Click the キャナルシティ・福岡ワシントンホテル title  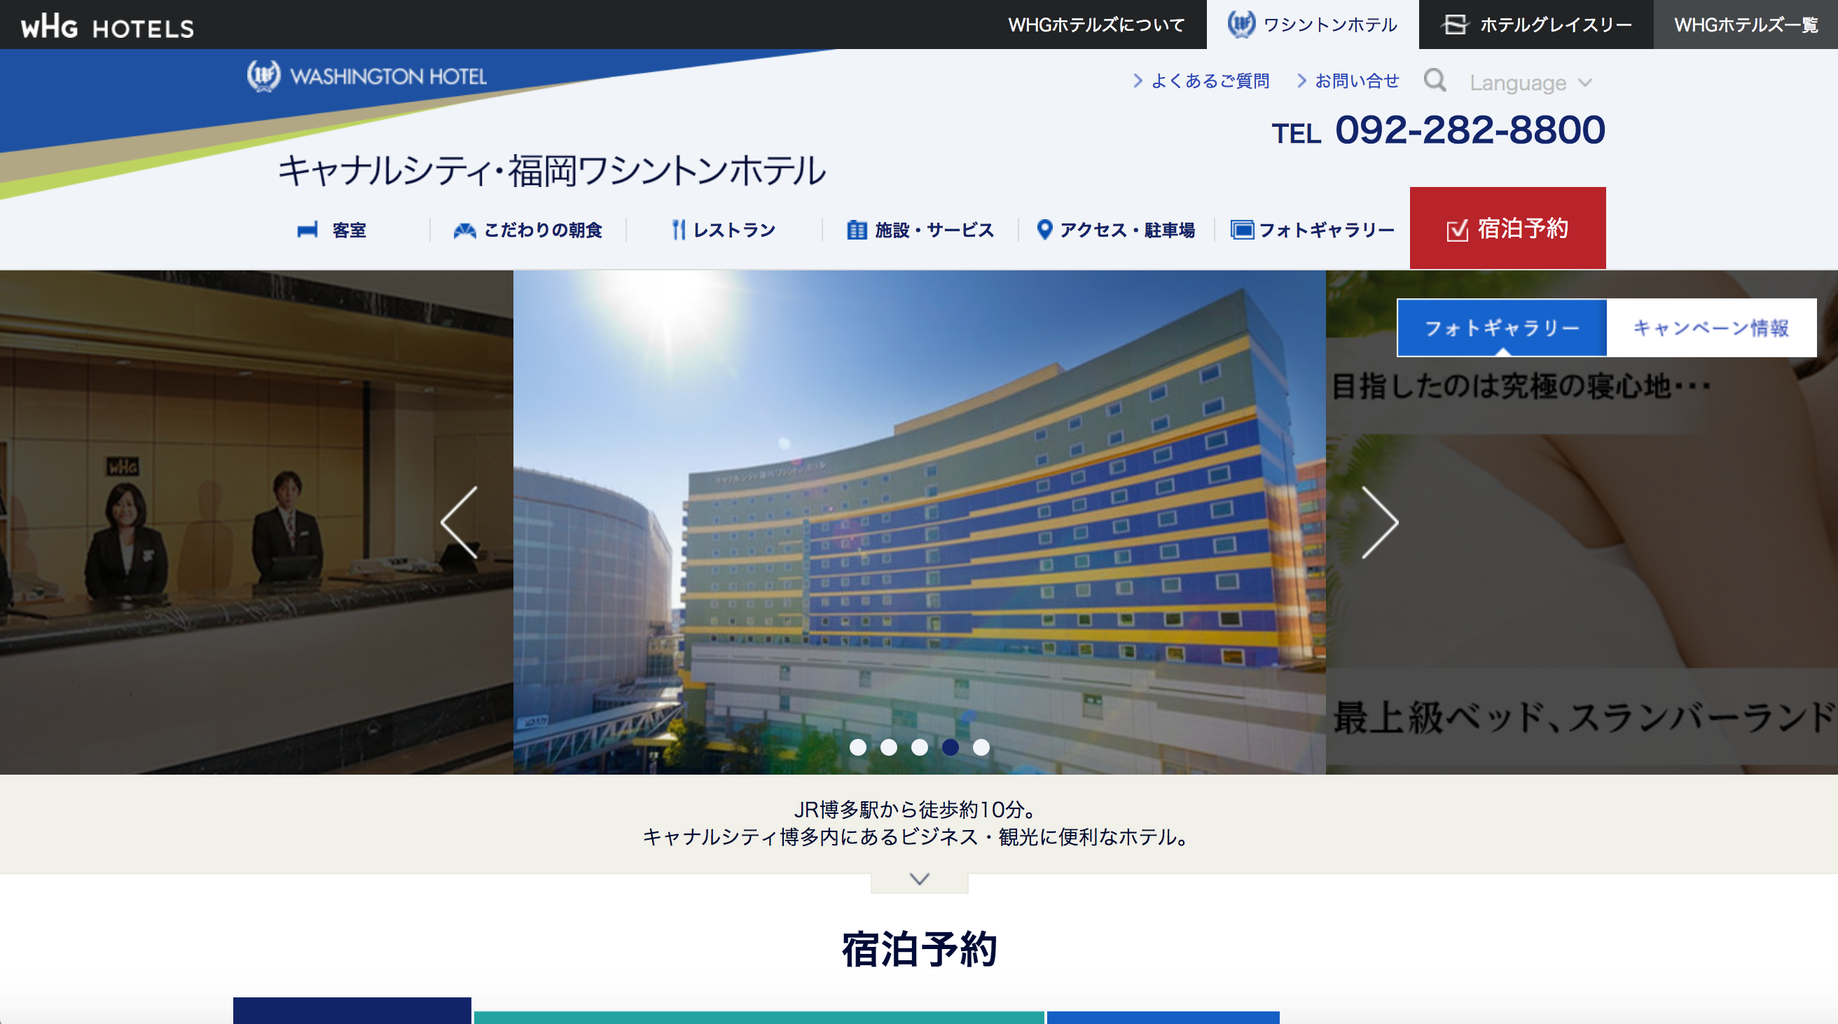click(x=552, y=171)
